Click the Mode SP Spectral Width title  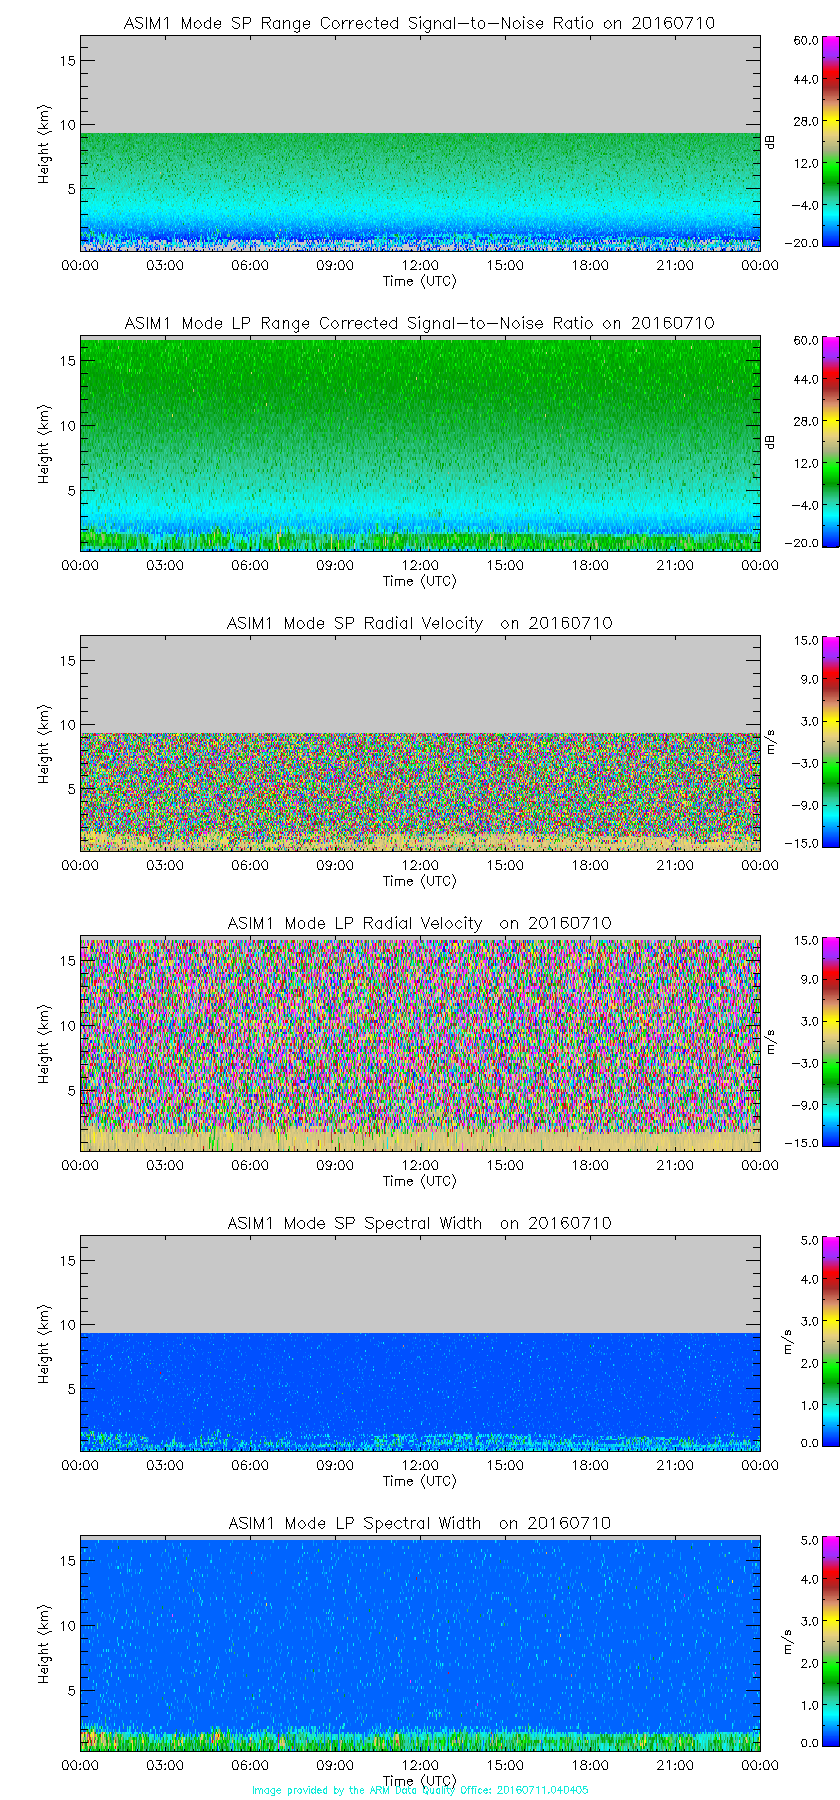coord(419,1223)
